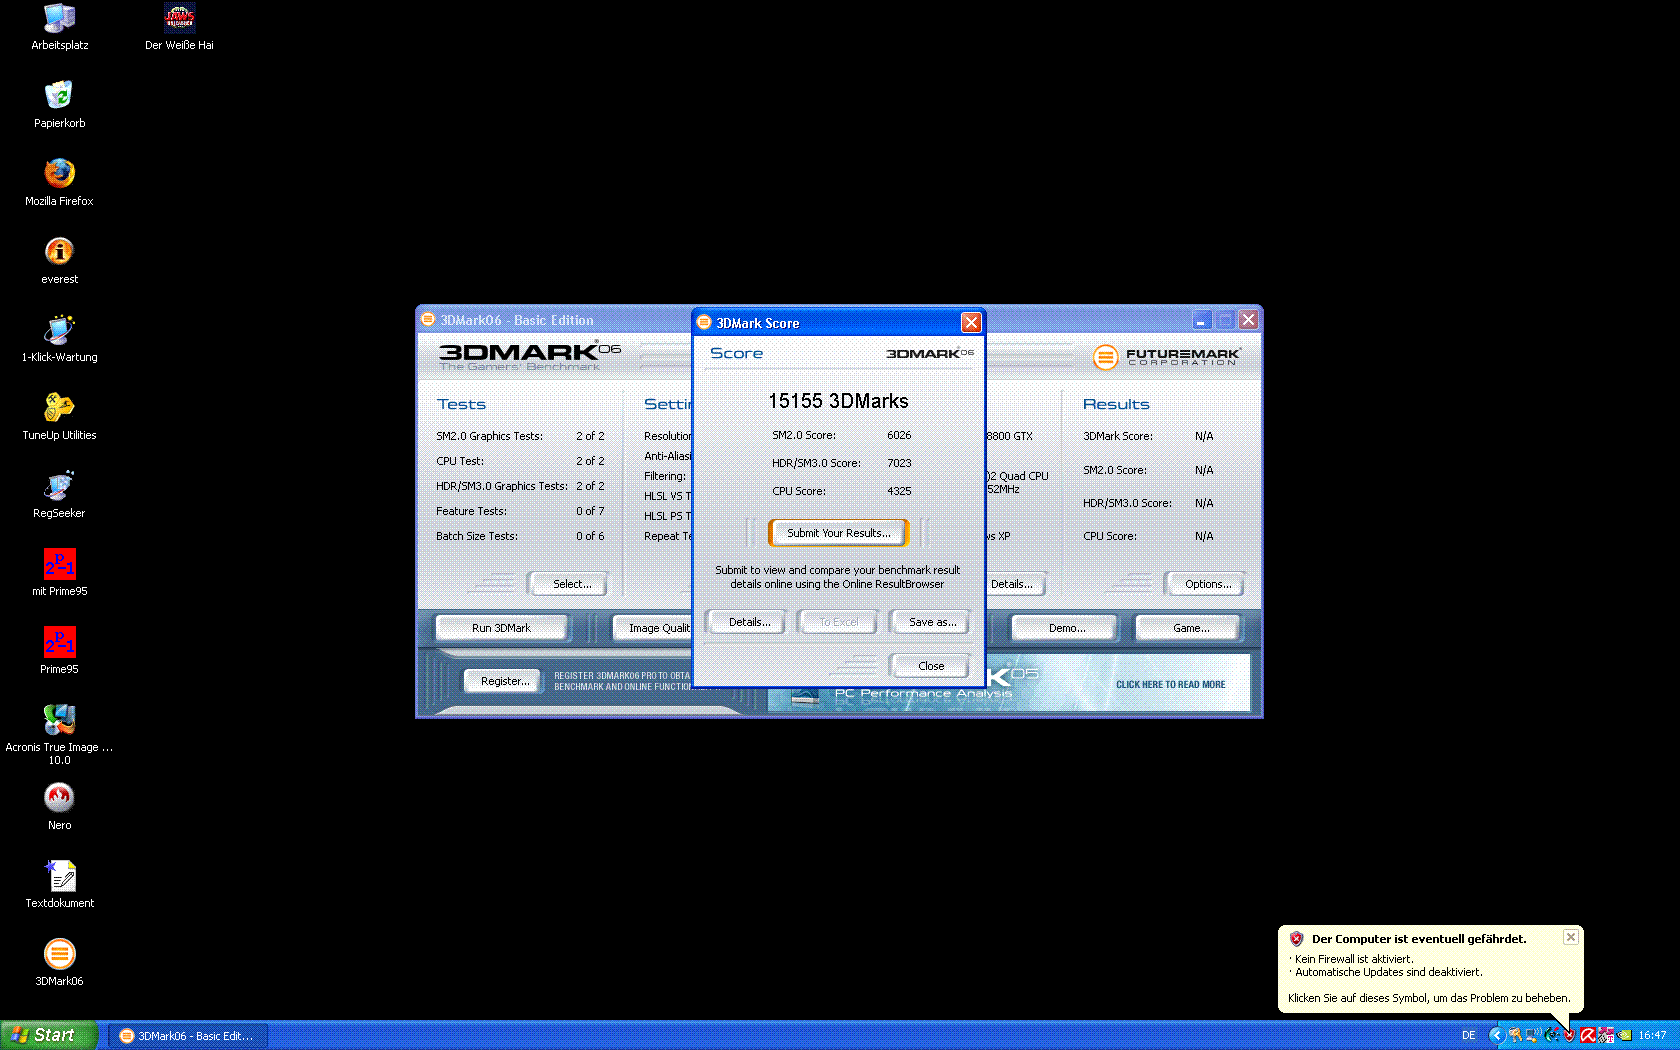Screen dimensions: 1680x1050
Task: Click Run 3DMark in main window
Action: 501,628
